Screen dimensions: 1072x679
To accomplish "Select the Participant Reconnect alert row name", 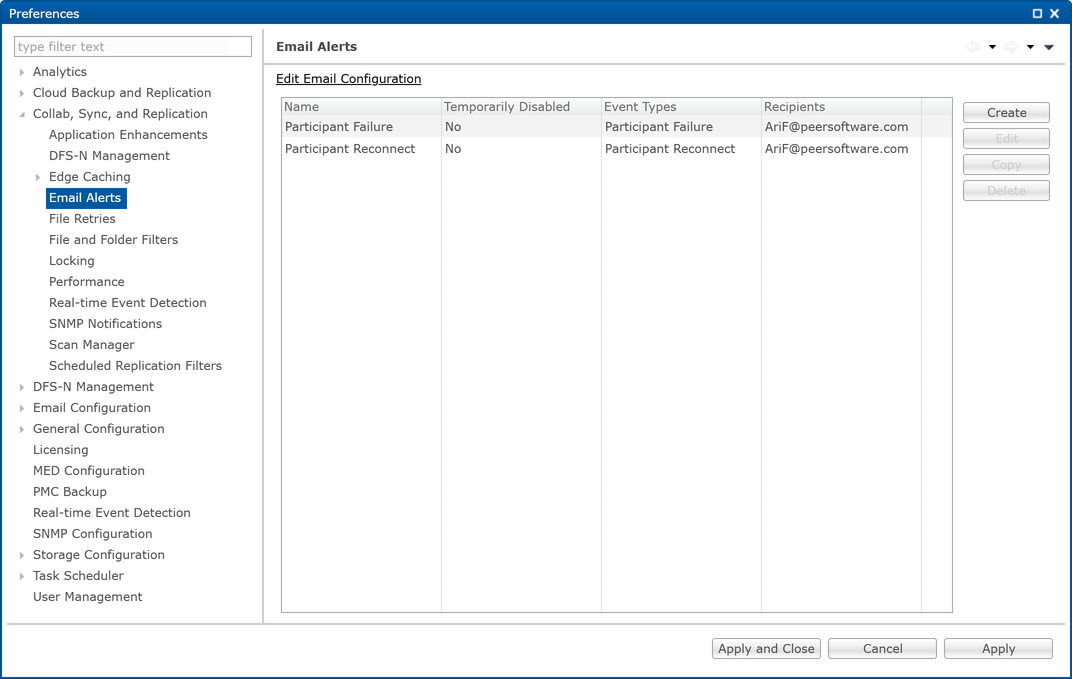I will pos(350,149).
